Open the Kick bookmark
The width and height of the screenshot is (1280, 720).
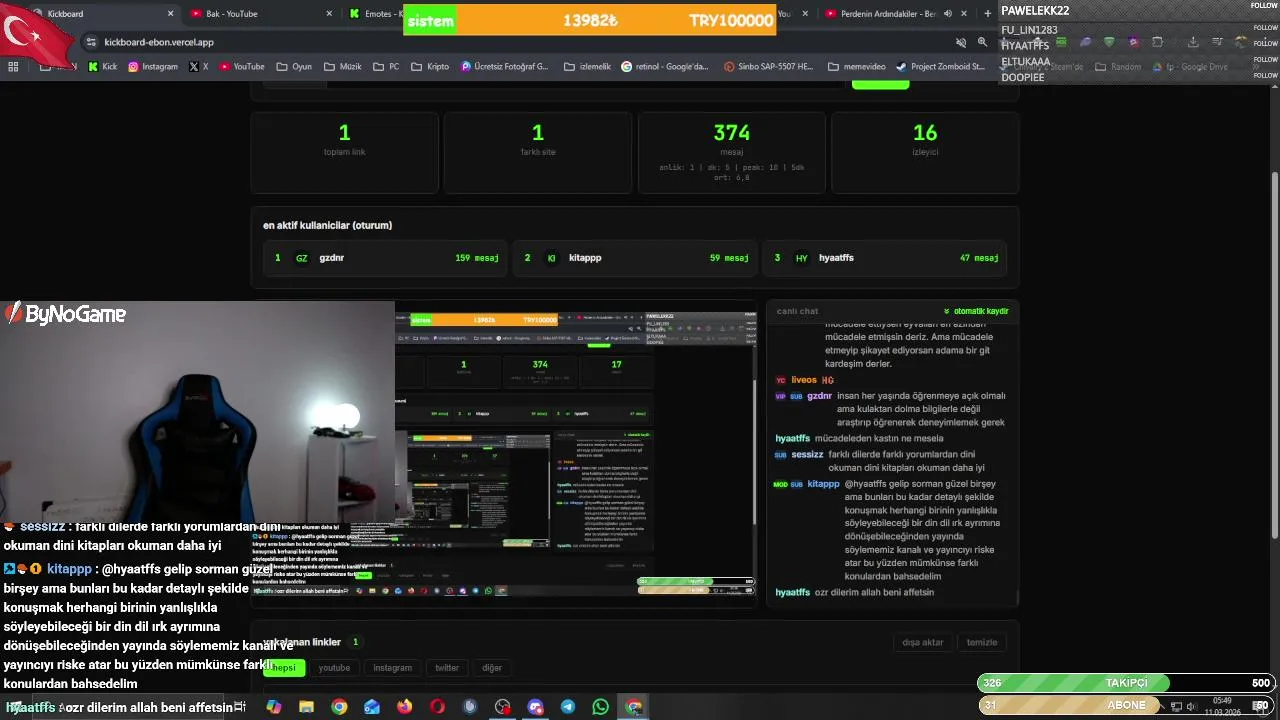[103, 67]
